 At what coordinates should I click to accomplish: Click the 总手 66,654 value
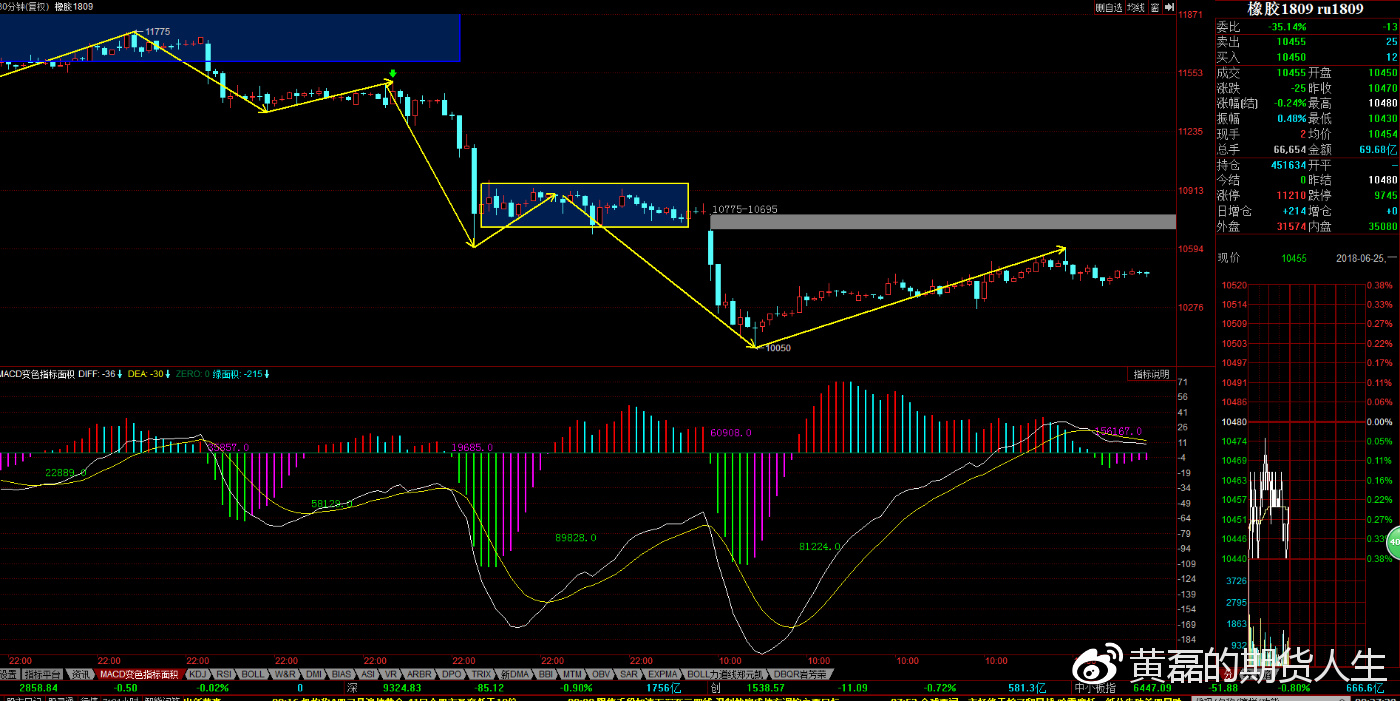tap(1290, 148)
